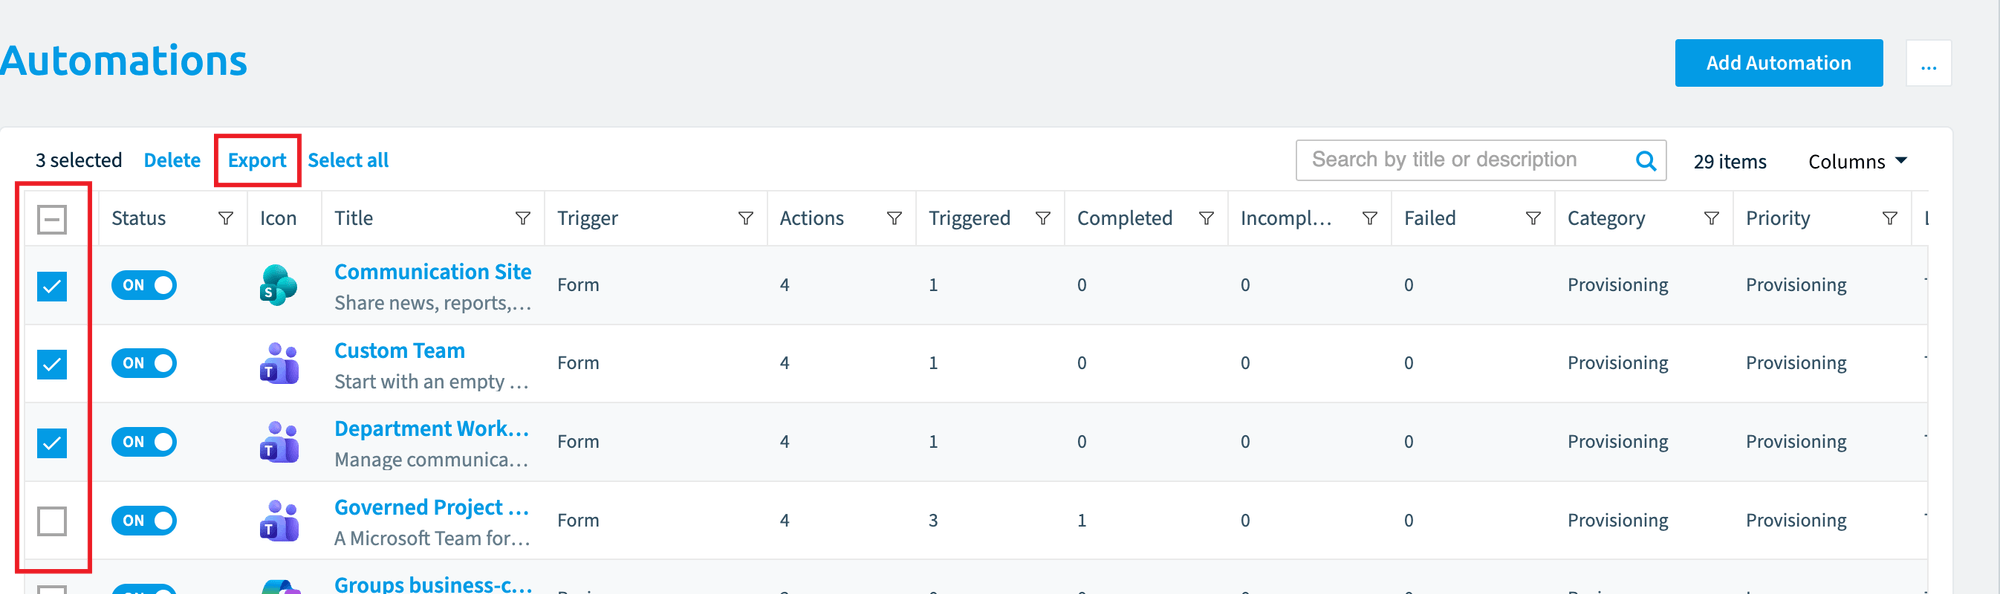Sort by the Triggered column header

(969, 218)
